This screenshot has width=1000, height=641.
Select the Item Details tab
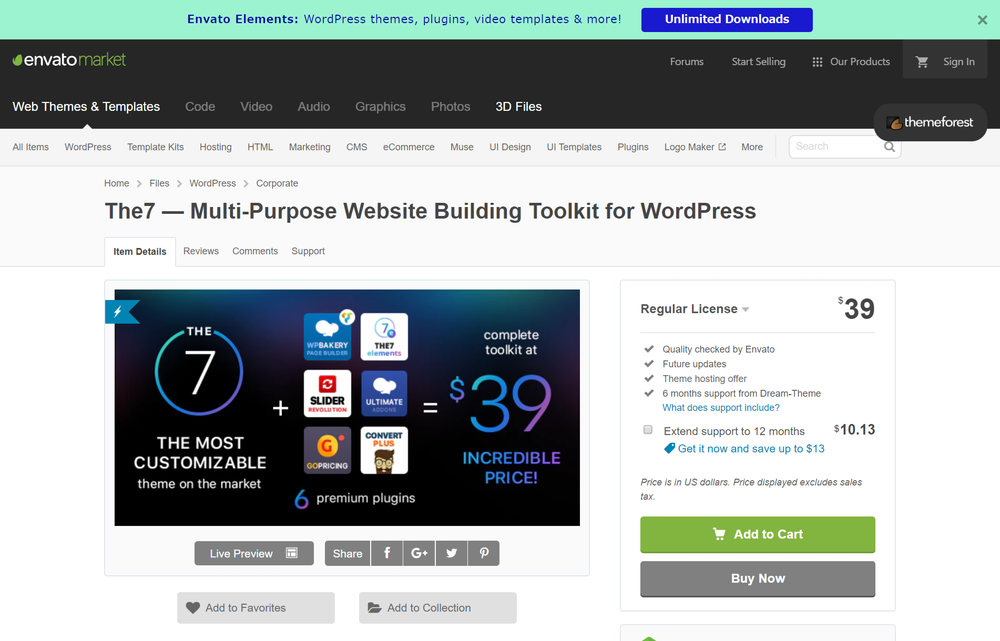(x=140, y=252)
